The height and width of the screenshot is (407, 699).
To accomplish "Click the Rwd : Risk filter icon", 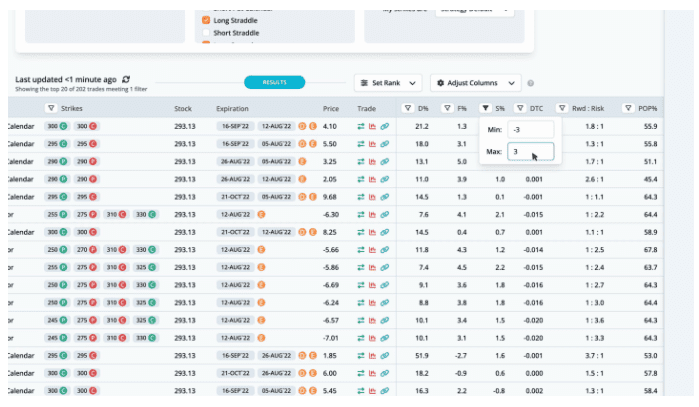I will [561, 108].
